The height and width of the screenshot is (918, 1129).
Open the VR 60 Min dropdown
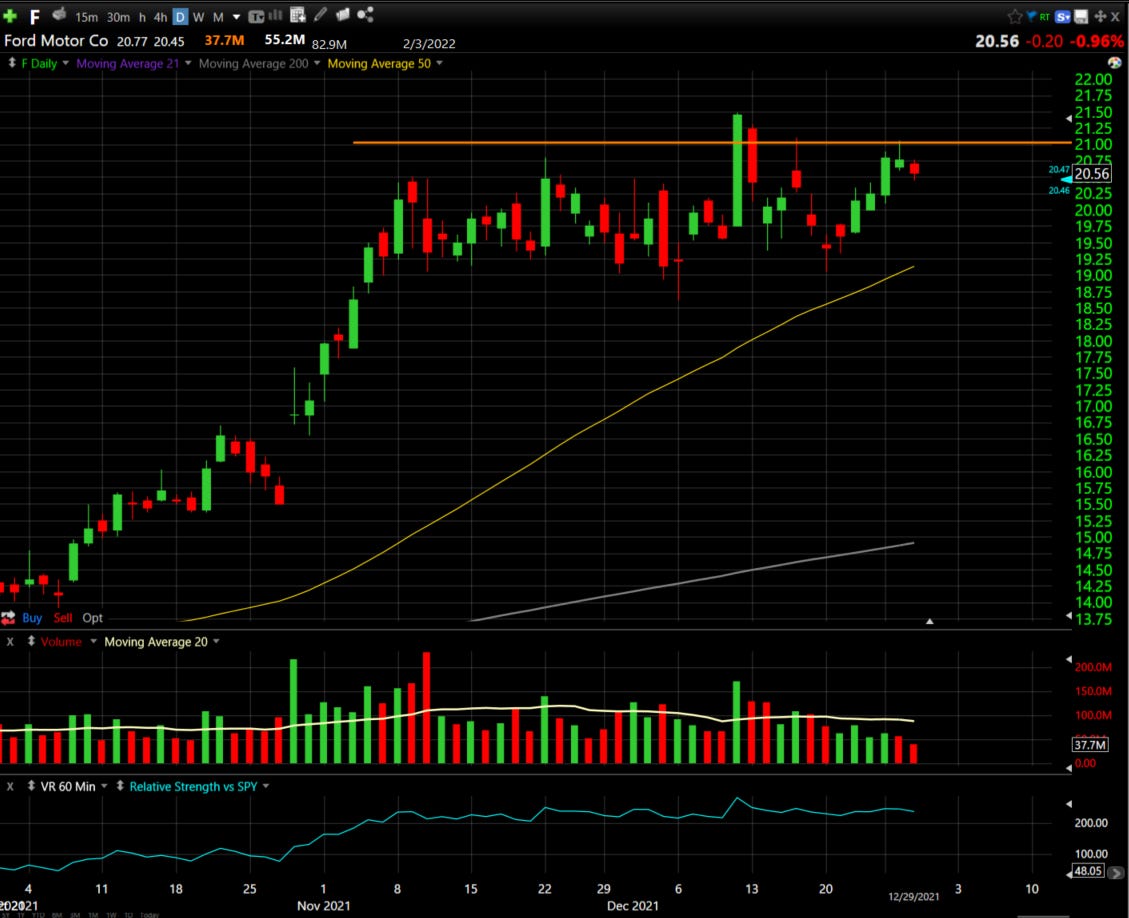tap(104, 786)
